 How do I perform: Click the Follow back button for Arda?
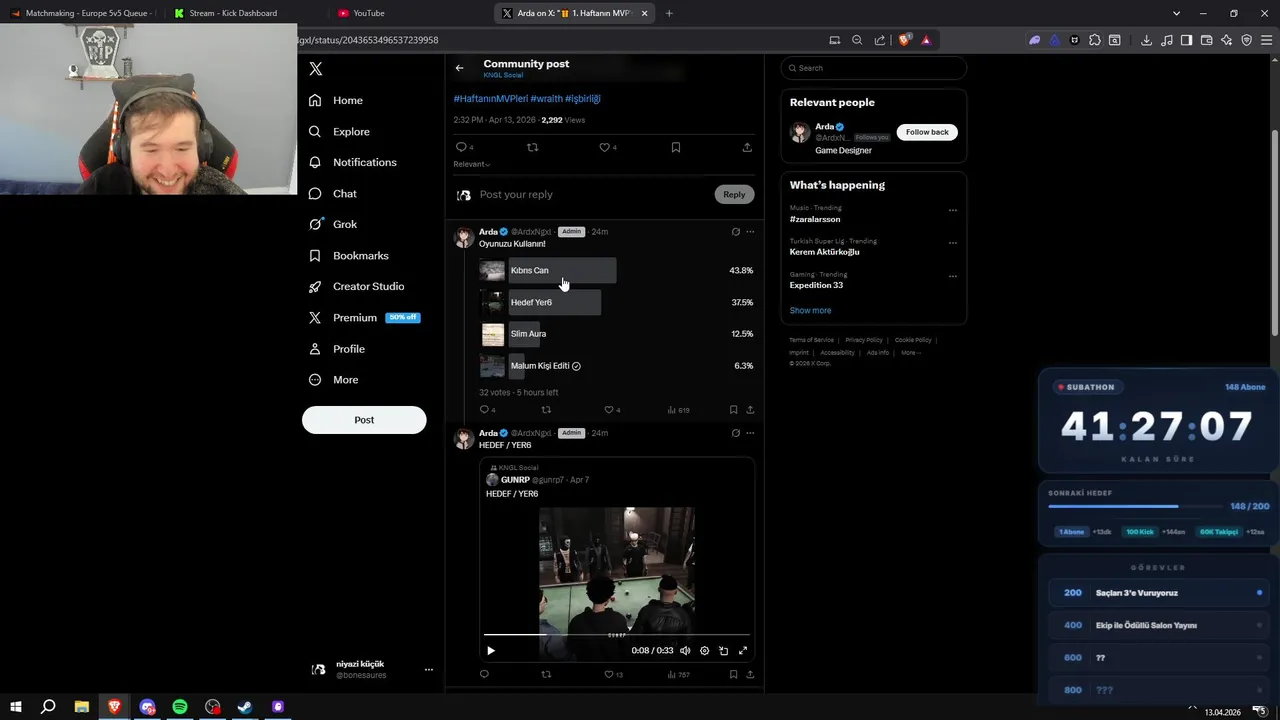[927, 132]
